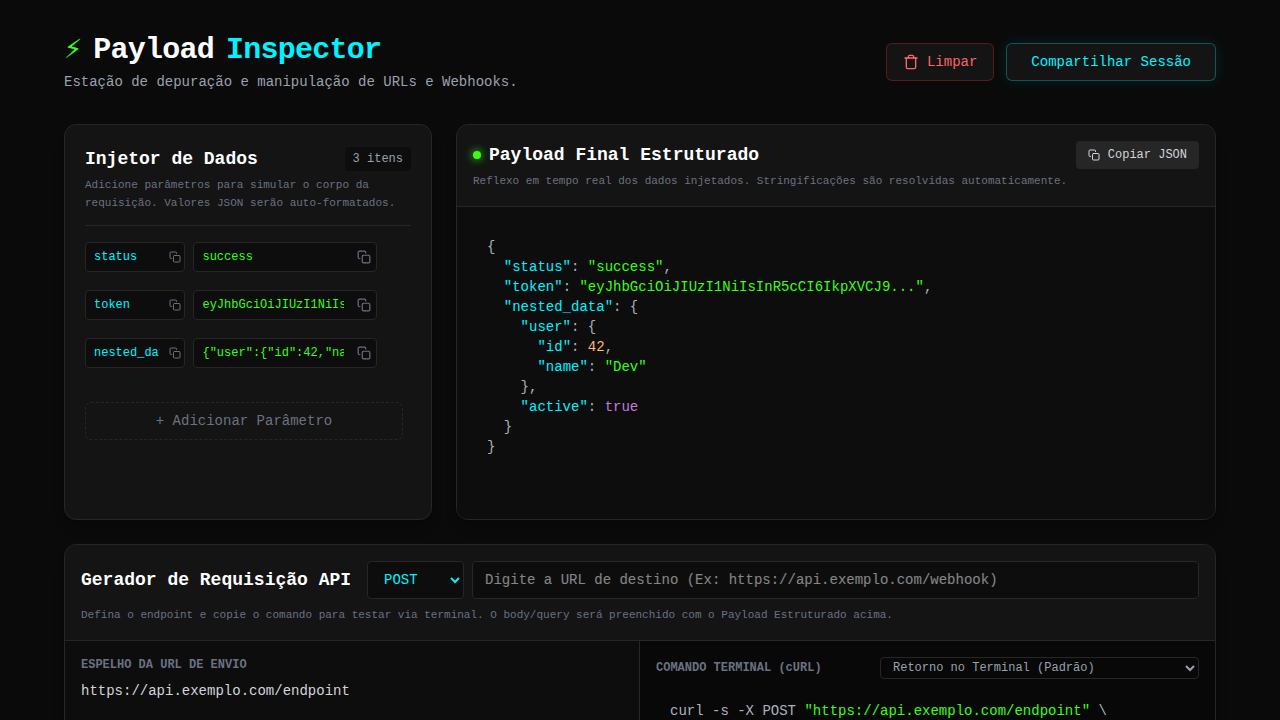Screen dimensions: 1280x720
Task: Copy the success value
Action: 364,257
